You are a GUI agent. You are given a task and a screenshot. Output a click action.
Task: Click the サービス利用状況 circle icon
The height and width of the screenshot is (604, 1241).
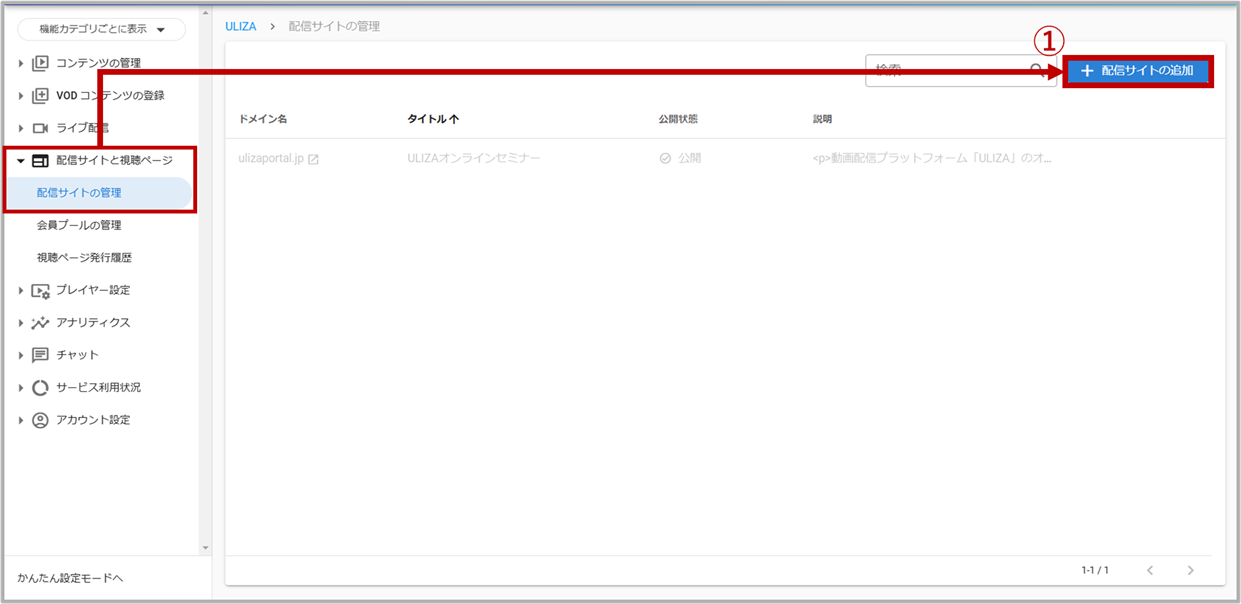40,388
